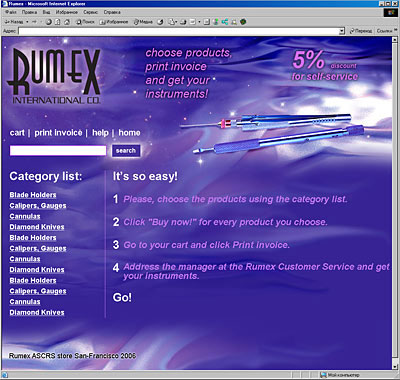Open the Media (Медиа) toolbar button
Viewport: 400px width, 380px height.
pos(143,22)
